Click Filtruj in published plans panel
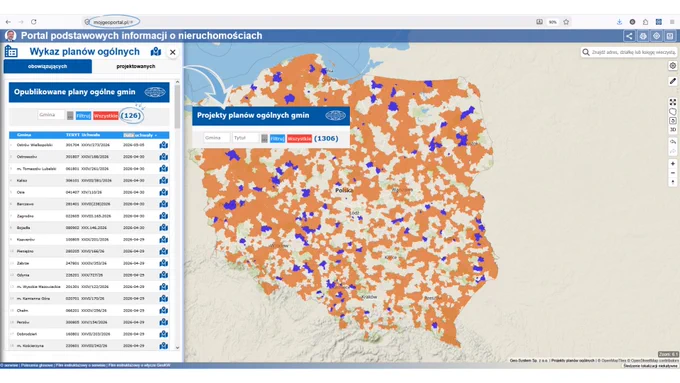The width and height of the screenshot is (680, 383). pyautogui.click(x=83, y=116)
